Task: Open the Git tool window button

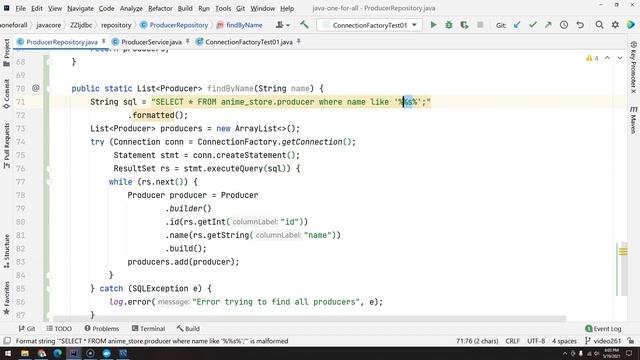Action: tap(27, 328)
